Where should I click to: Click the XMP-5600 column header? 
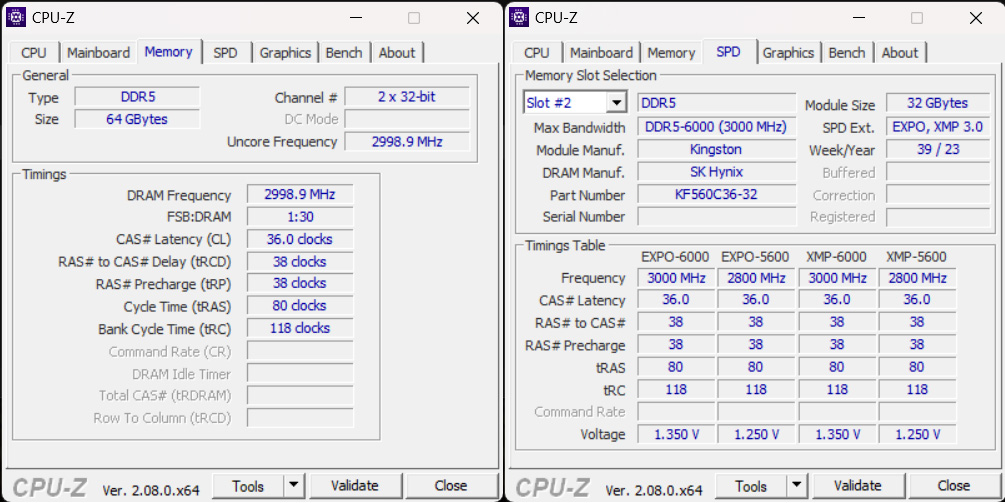pos(917,257)
